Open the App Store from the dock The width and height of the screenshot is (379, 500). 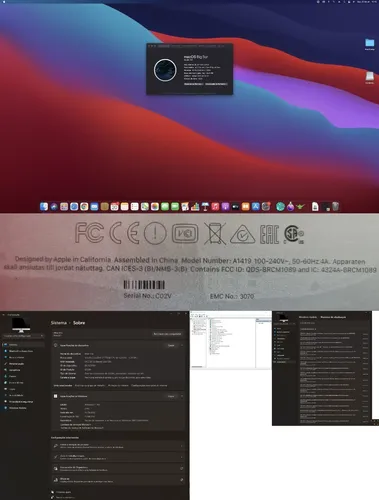(x=256, y=207)
